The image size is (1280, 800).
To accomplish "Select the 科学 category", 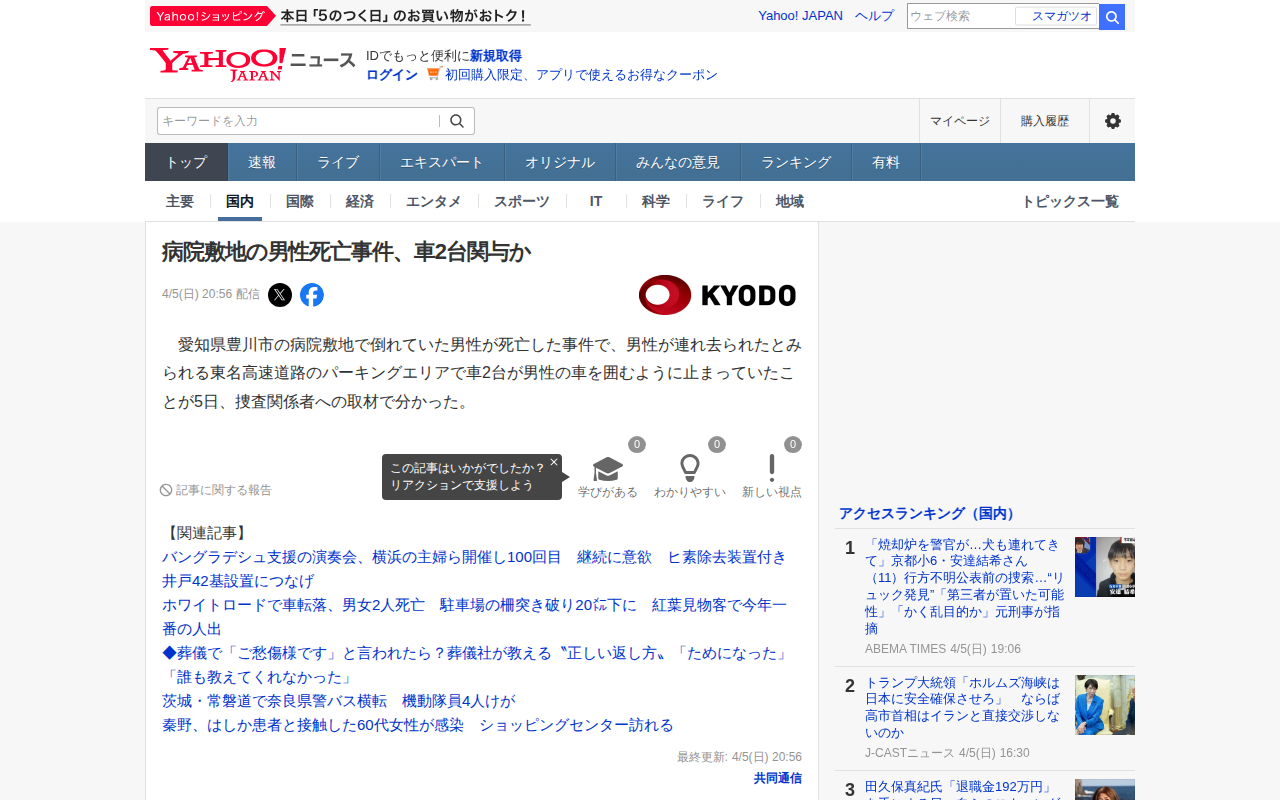I will (656, 201).
